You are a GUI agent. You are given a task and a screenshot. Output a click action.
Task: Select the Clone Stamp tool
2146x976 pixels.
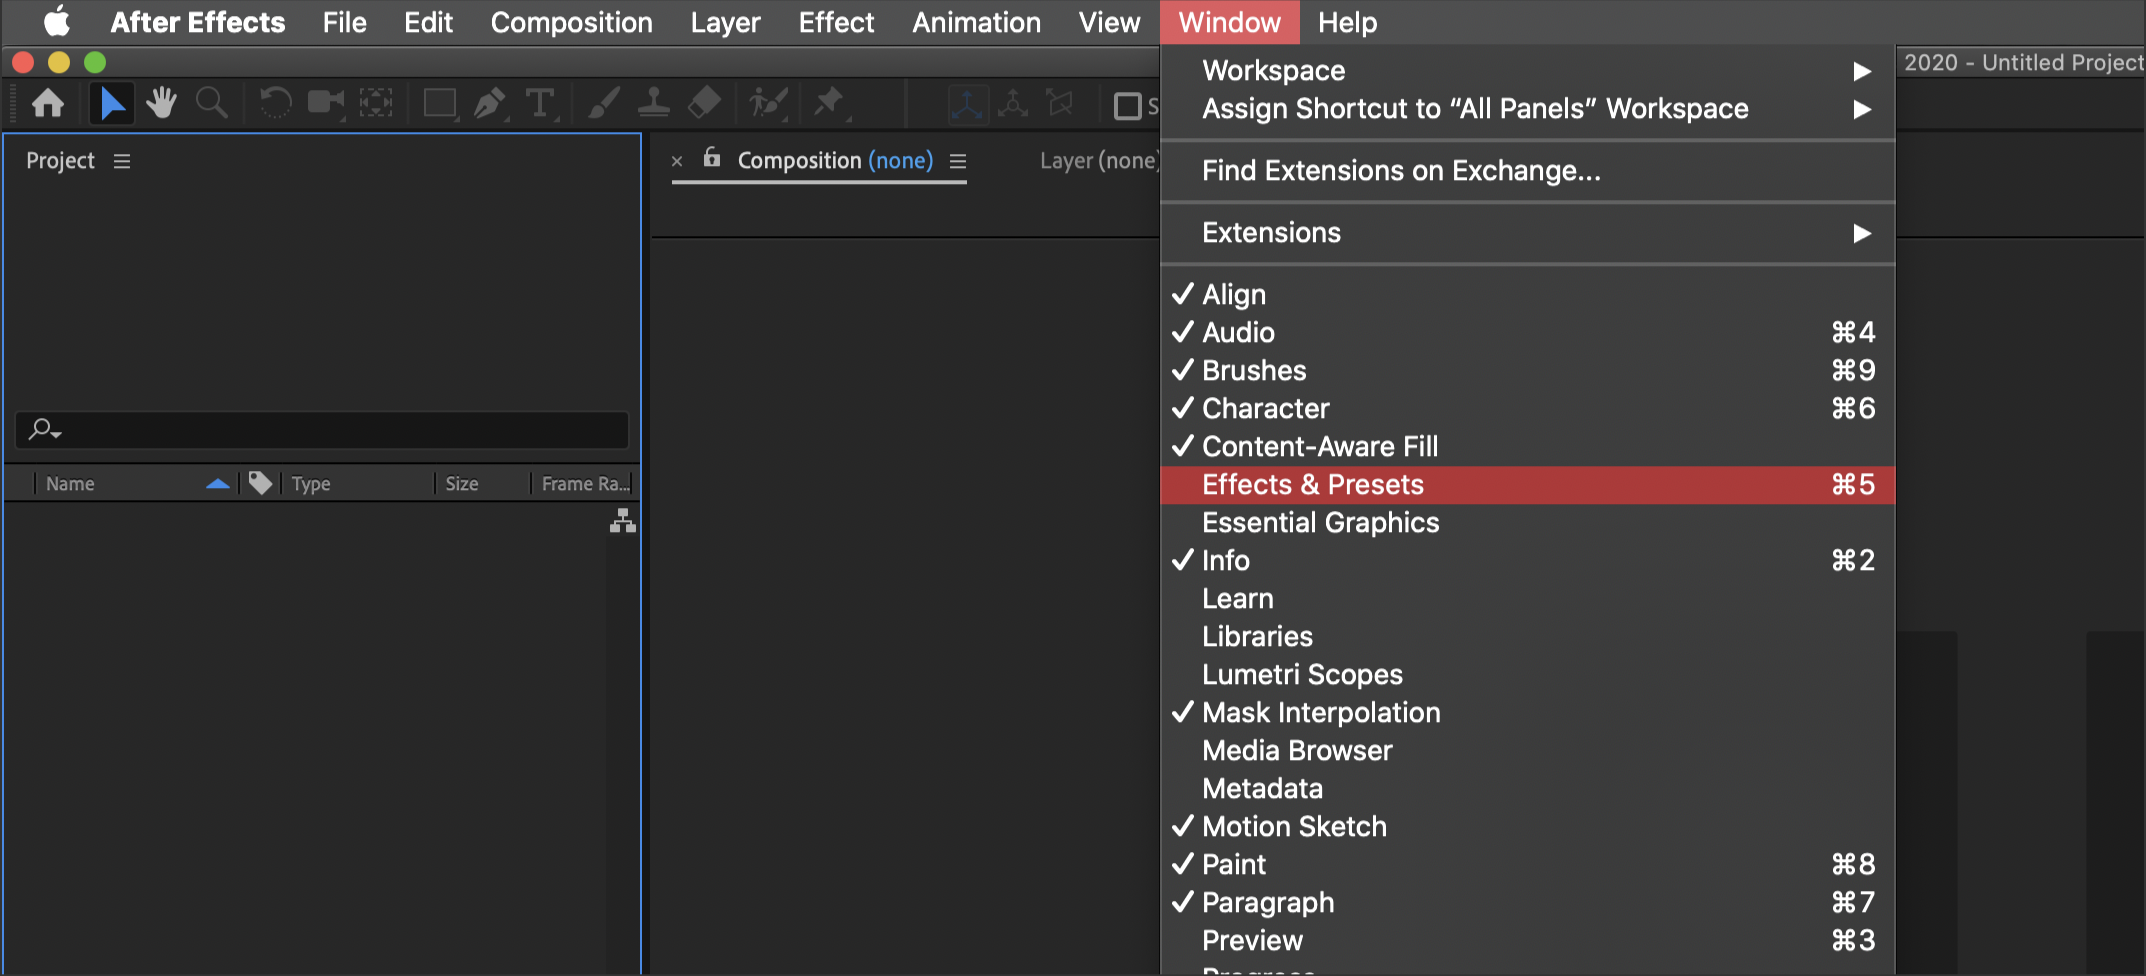[654, 103]
